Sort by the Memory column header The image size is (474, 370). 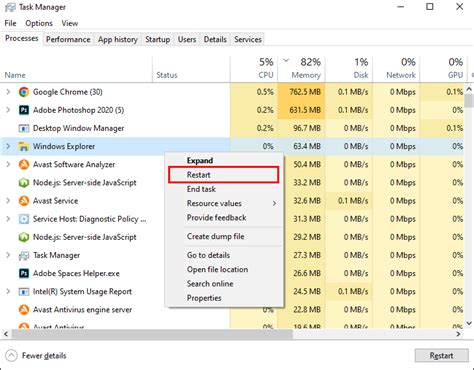click(301, 69)
